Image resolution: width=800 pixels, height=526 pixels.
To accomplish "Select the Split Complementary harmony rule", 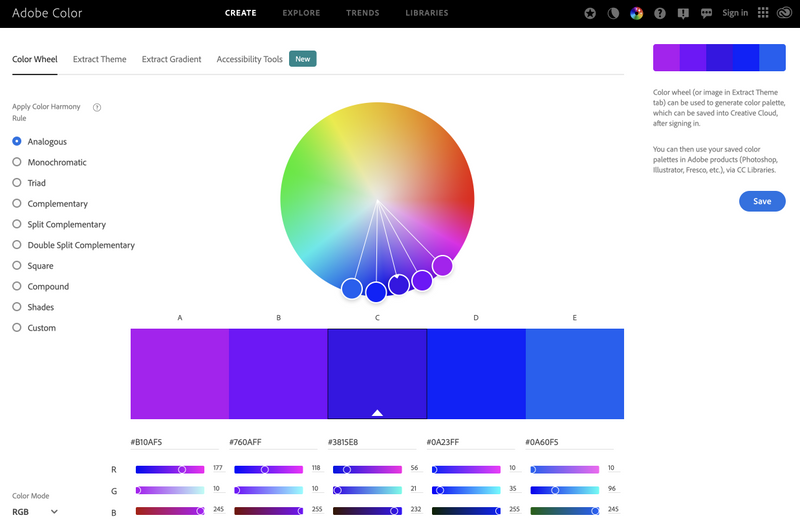I will [x=59, y=224].
